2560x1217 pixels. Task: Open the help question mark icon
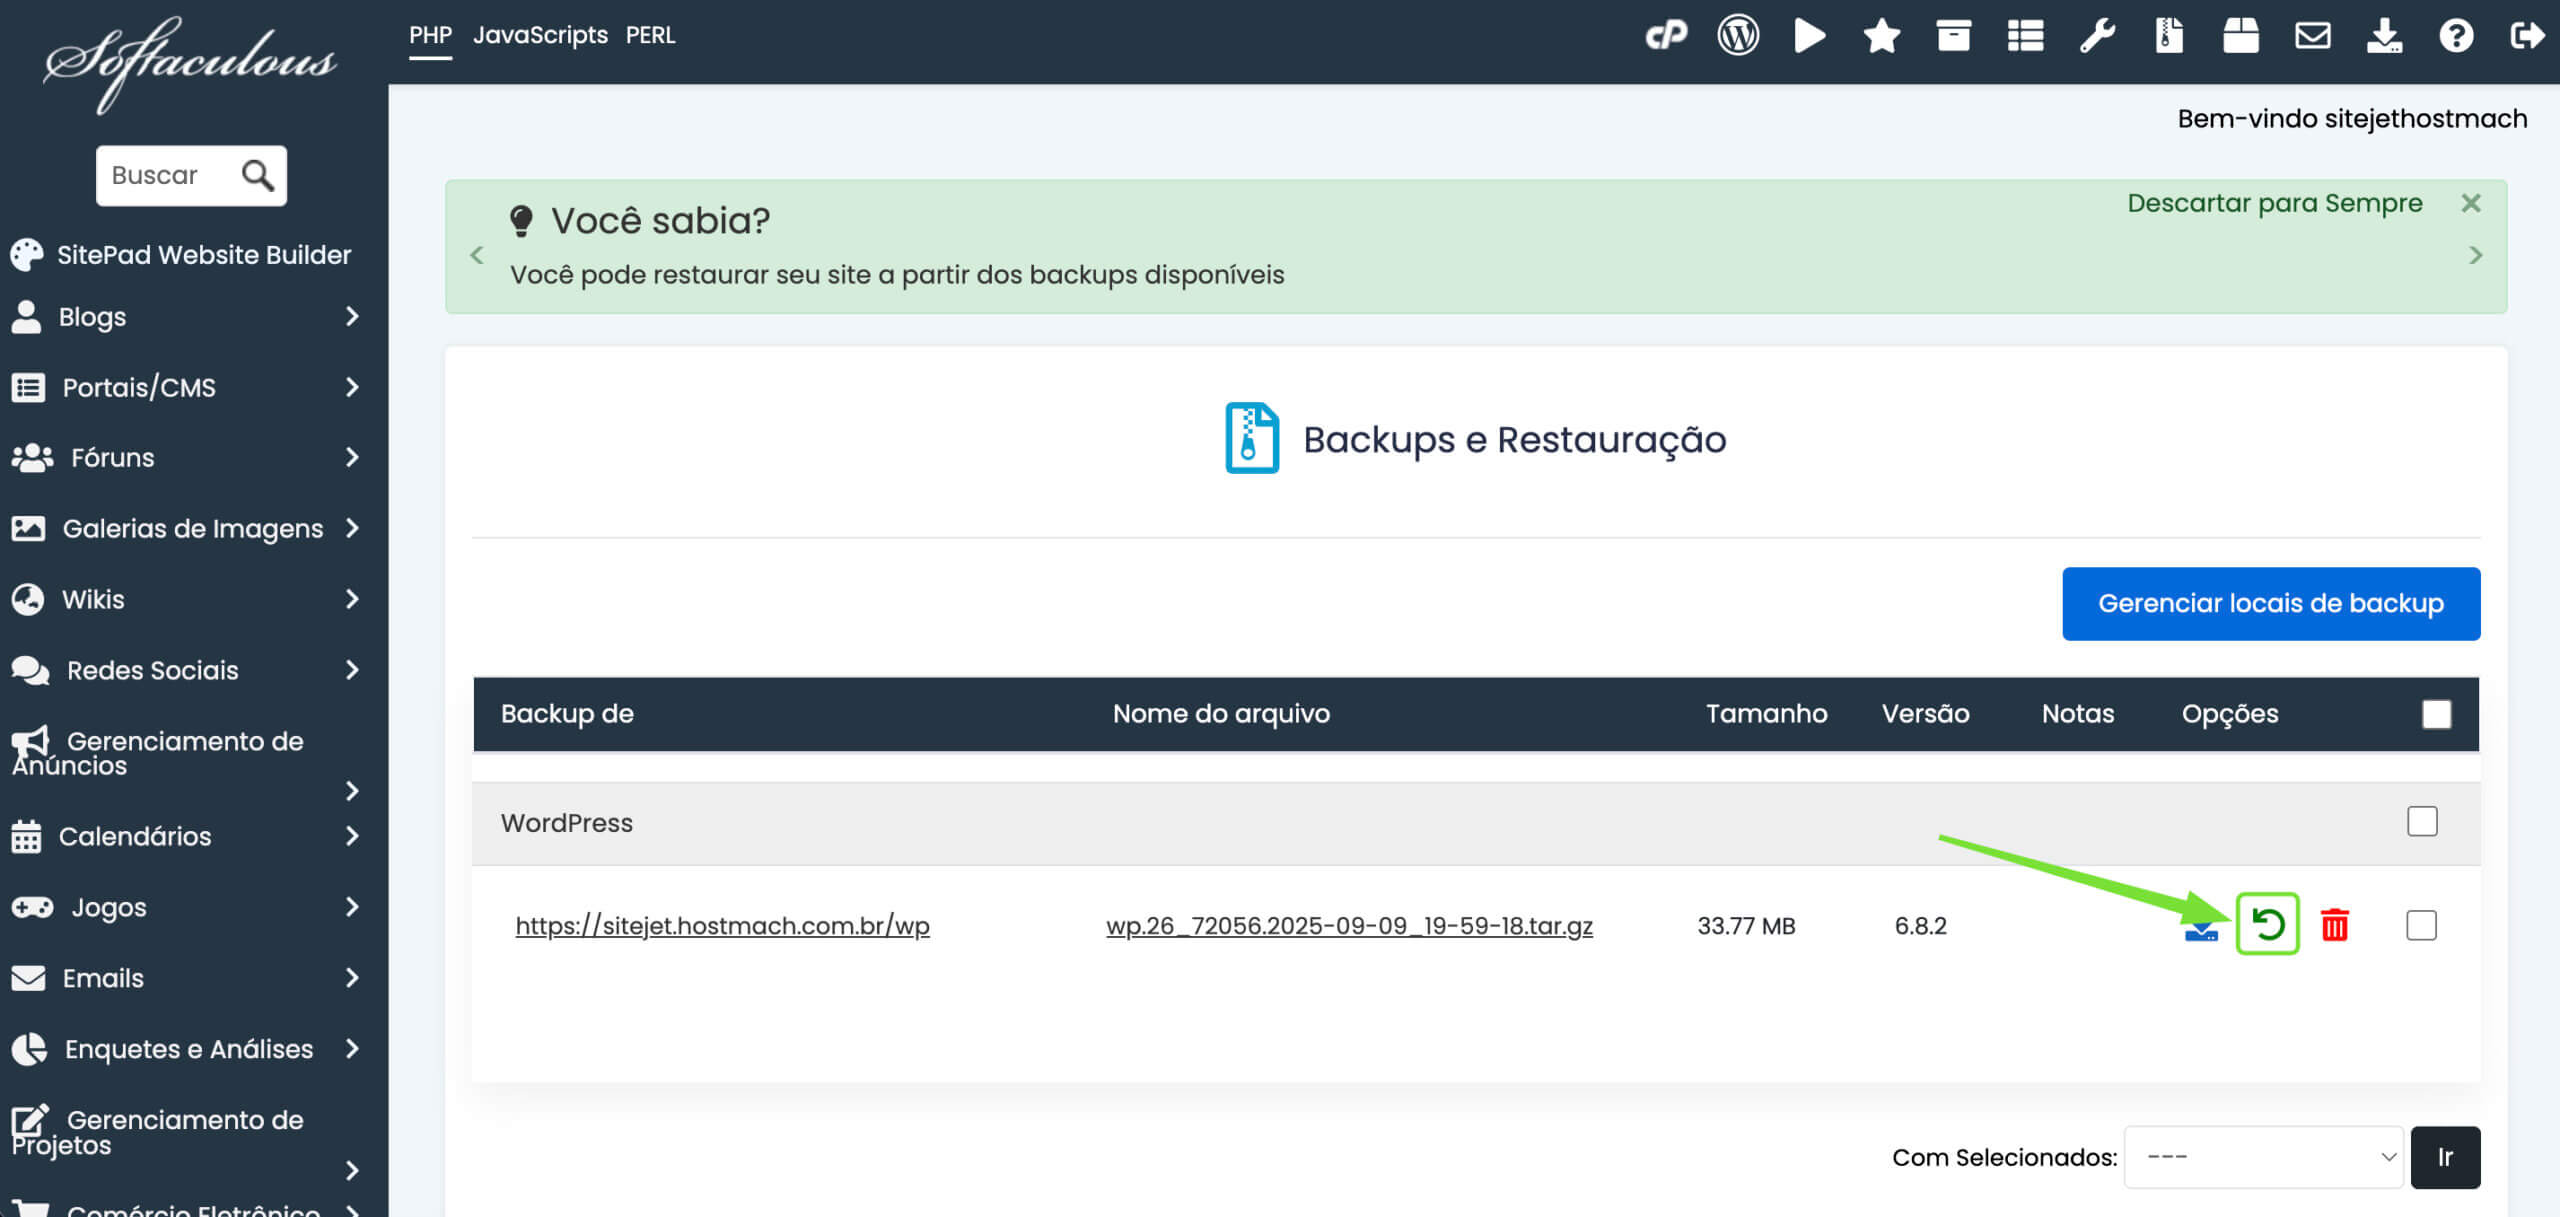tap(2456, 36)
